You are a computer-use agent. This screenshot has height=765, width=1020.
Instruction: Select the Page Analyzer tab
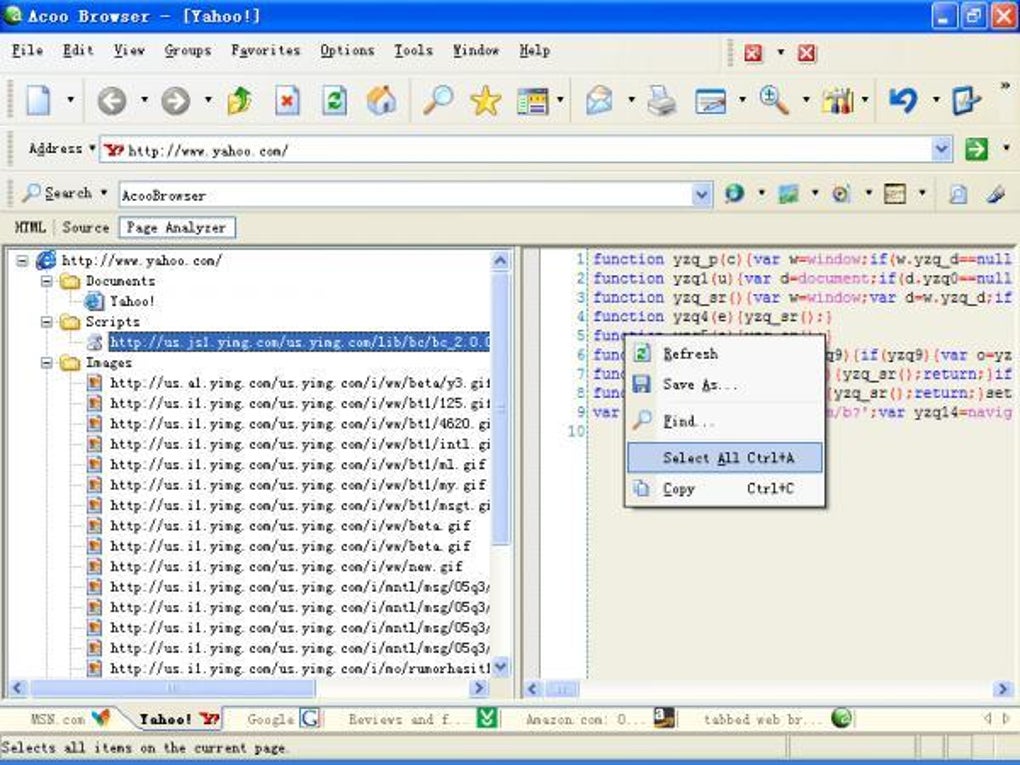pyautogui.click(x=176, y=228)
